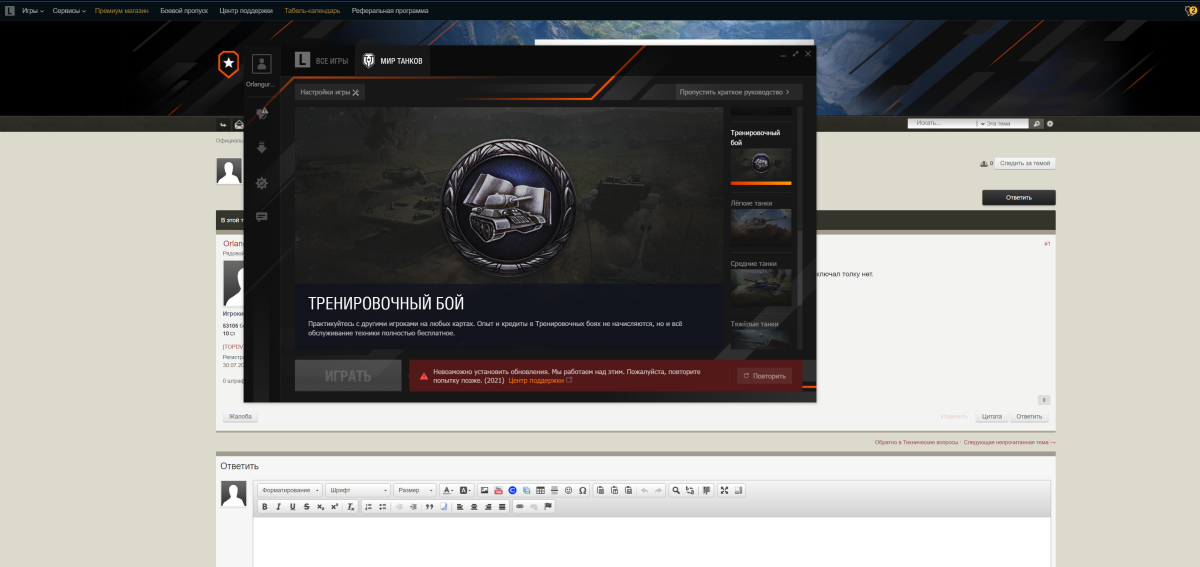Insert a bulleted list in editor
1200x567 pixels.
click(382, 507)
